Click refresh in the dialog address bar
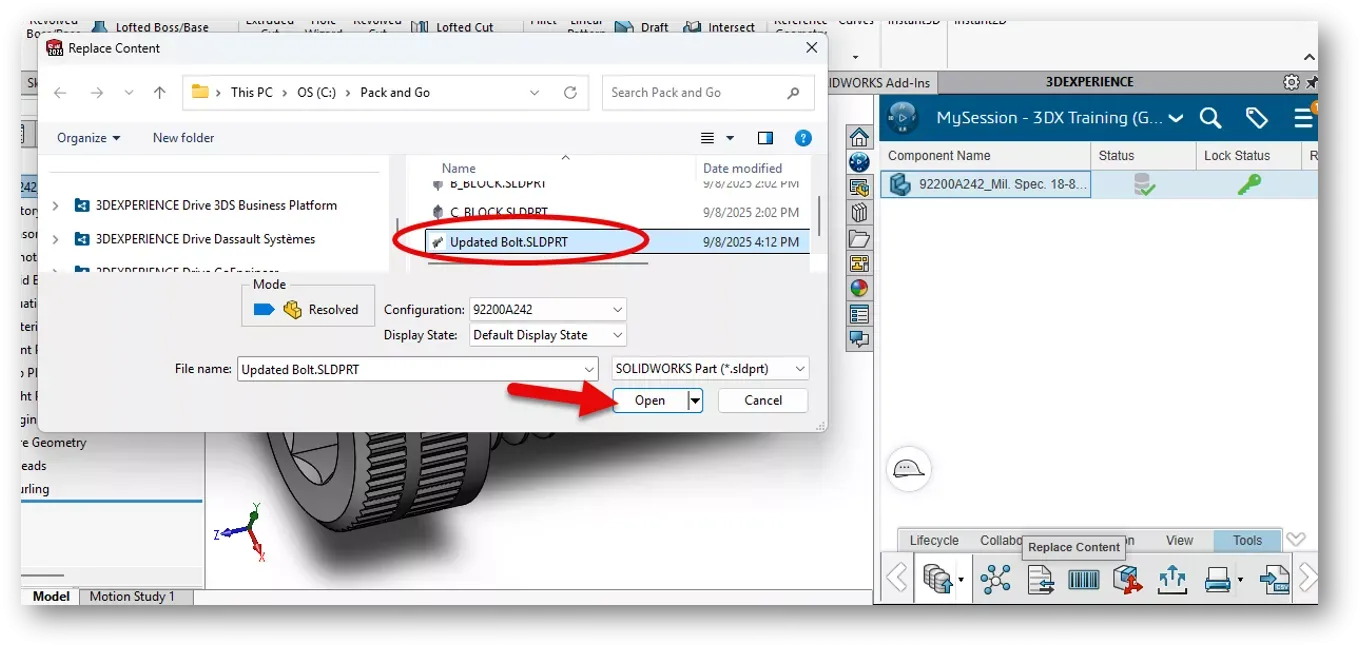Screen dimensions: 1360x647 (570, 92)
